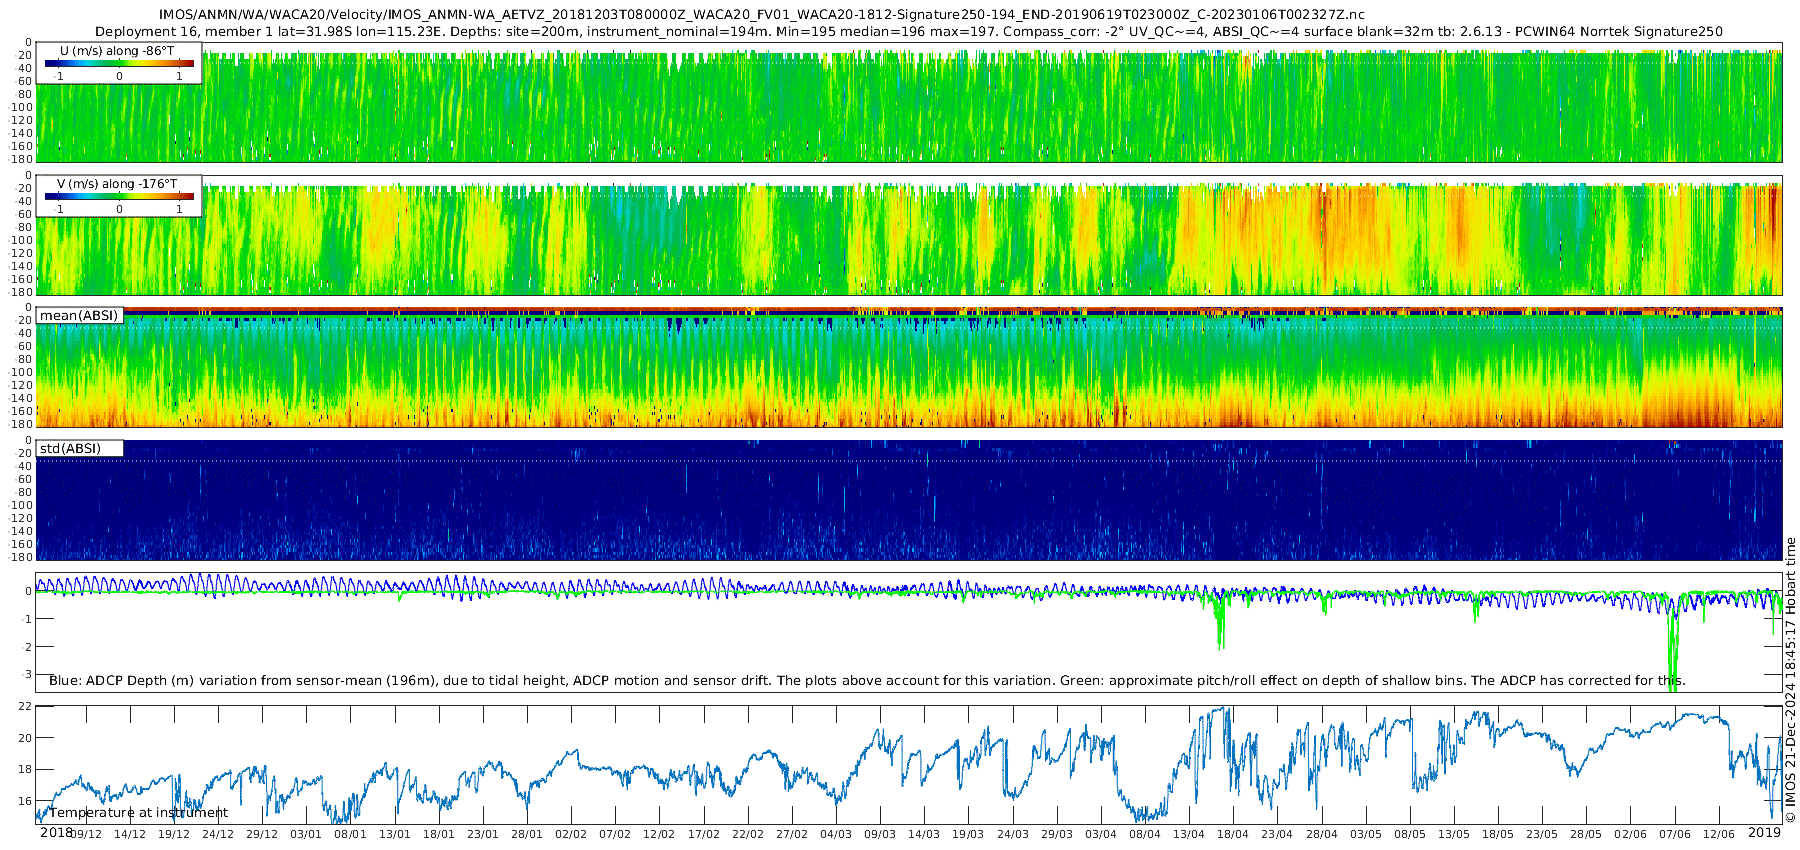Click the 'Temperature at instrument' label
The height and width of the screenshot is (850, 1800).
click(x=139, y=813)
